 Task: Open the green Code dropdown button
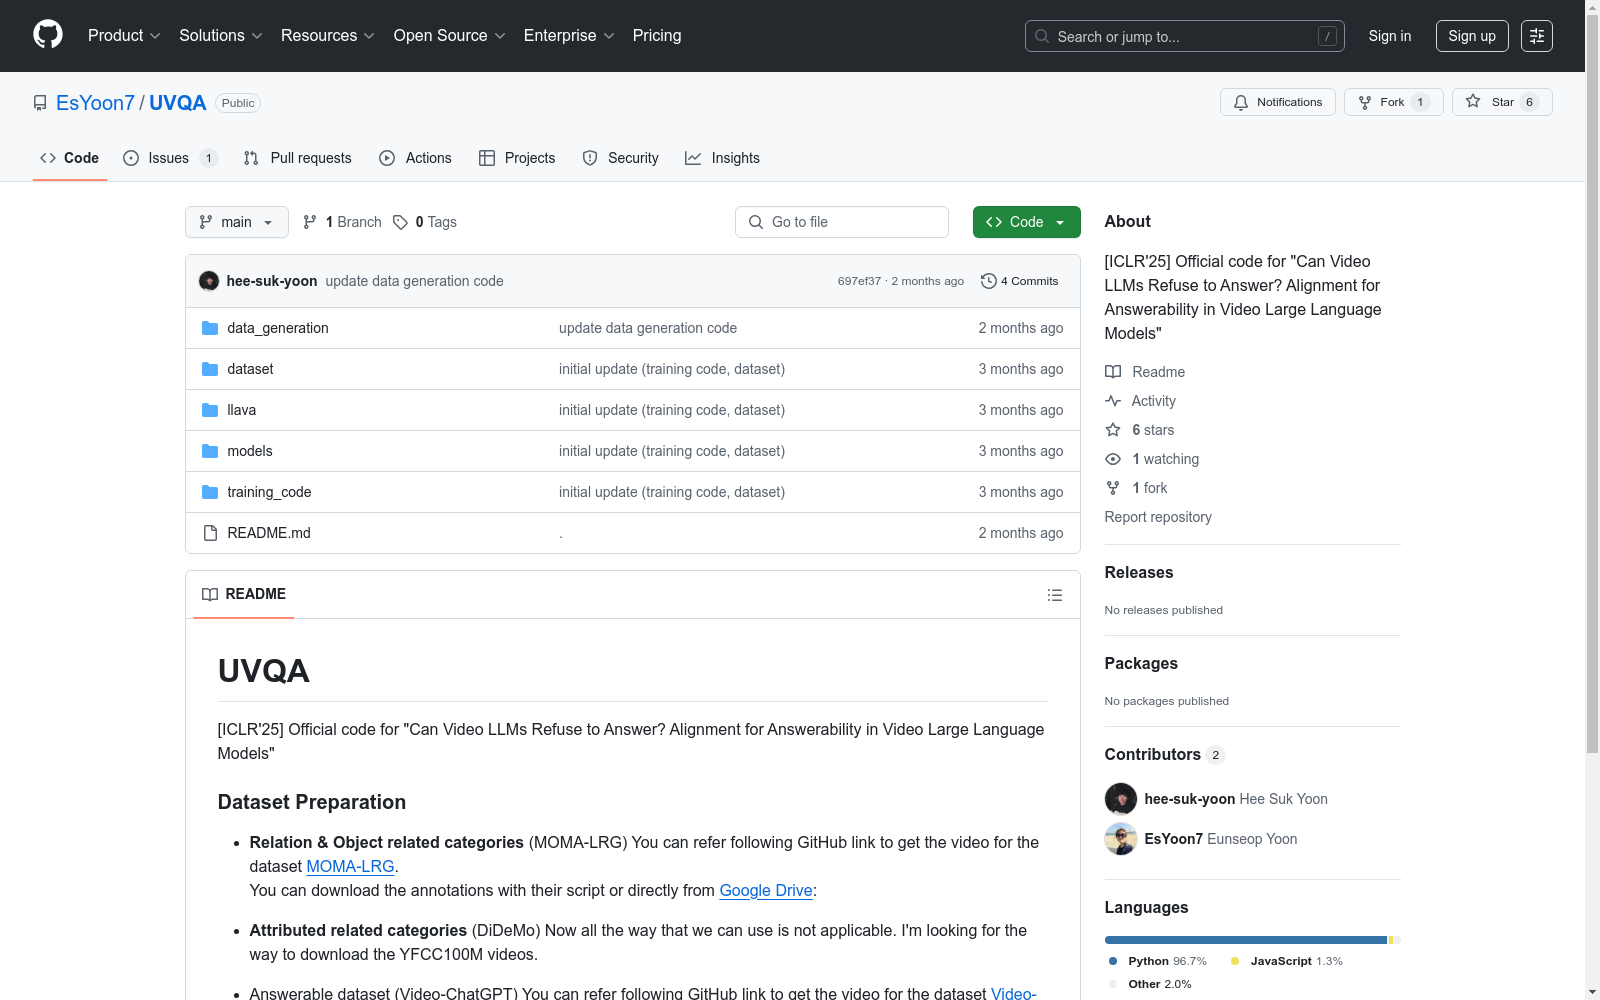[x=1027, y=222]
